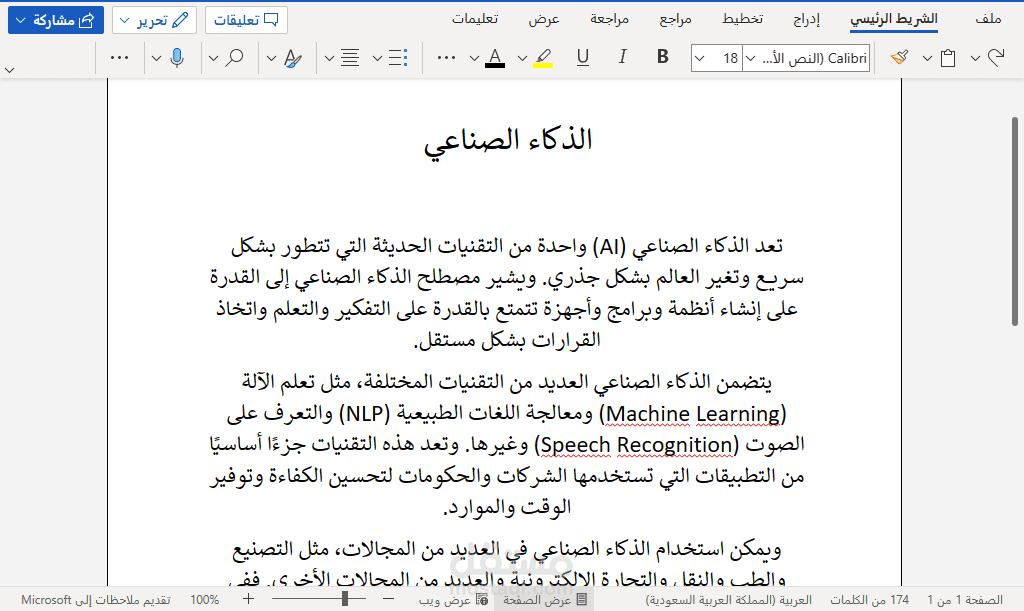The width and height of the screenshot is (1024, 611).
Task: Select the Styles brush icon
Action: pos(292,58)
